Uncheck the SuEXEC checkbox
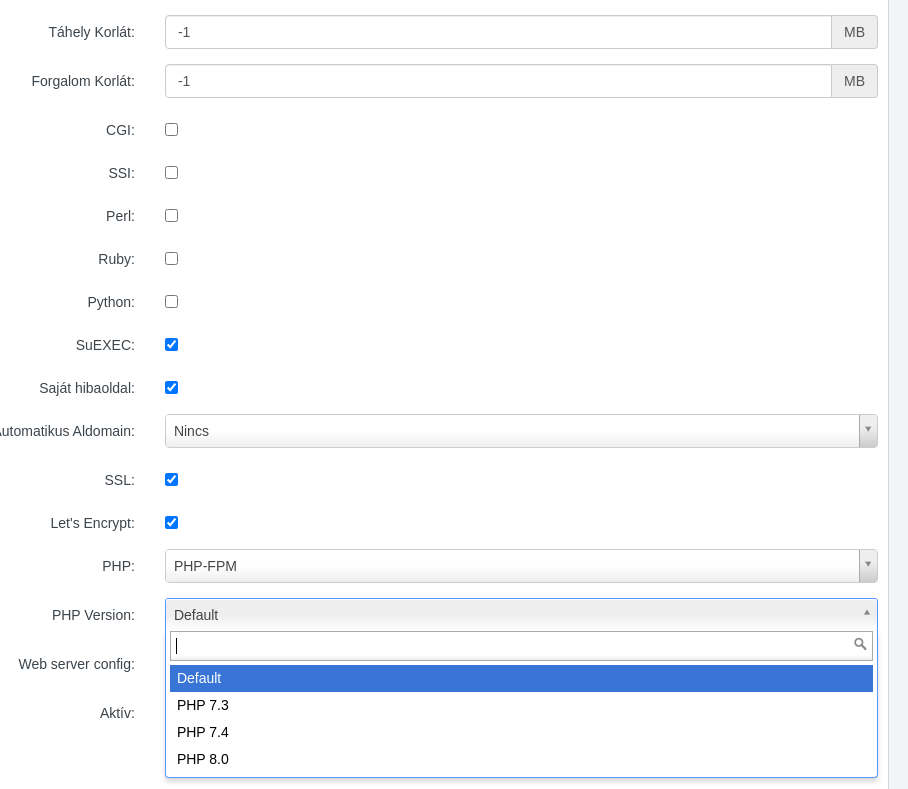The height and width of the screenshot is (789, 908). click(x=171, y=345)
